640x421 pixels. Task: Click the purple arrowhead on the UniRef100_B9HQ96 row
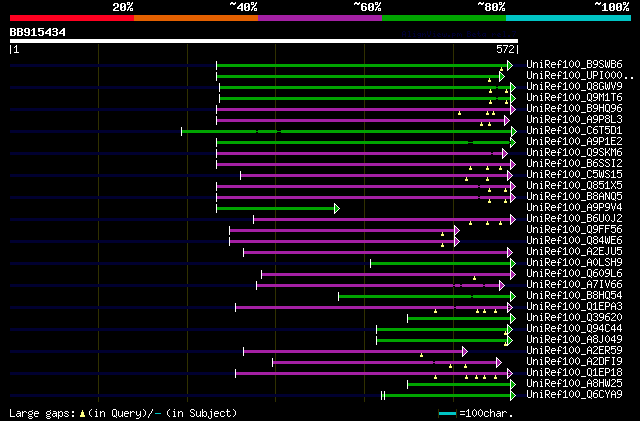point(513,109)
